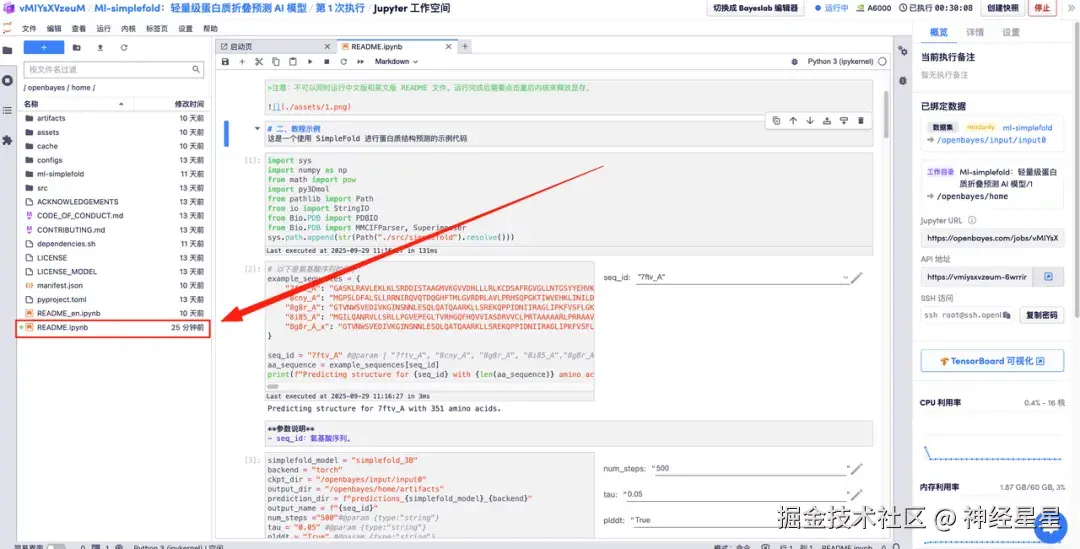Duplicate the active cell from the cell toolbar
This screenshot has height=549, width=1080.
776,121
